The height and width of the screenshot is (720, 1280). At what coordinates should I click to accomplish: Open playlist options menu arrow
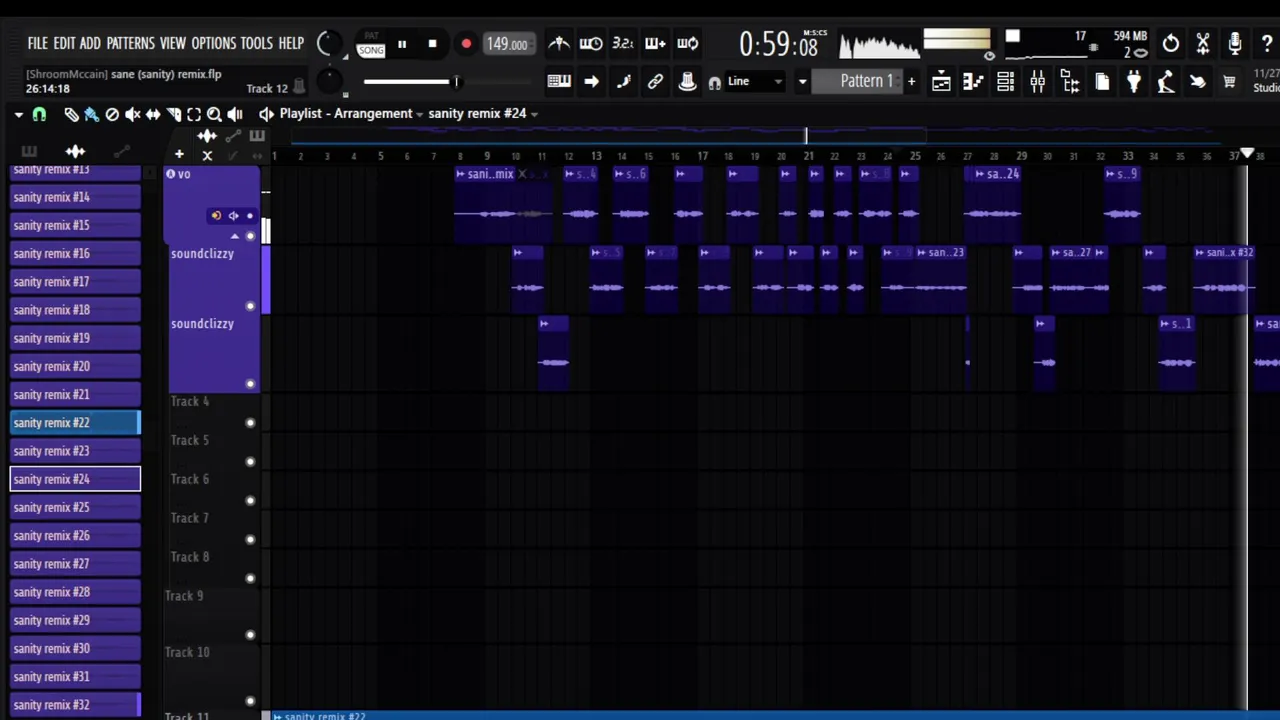coord(19,114)
